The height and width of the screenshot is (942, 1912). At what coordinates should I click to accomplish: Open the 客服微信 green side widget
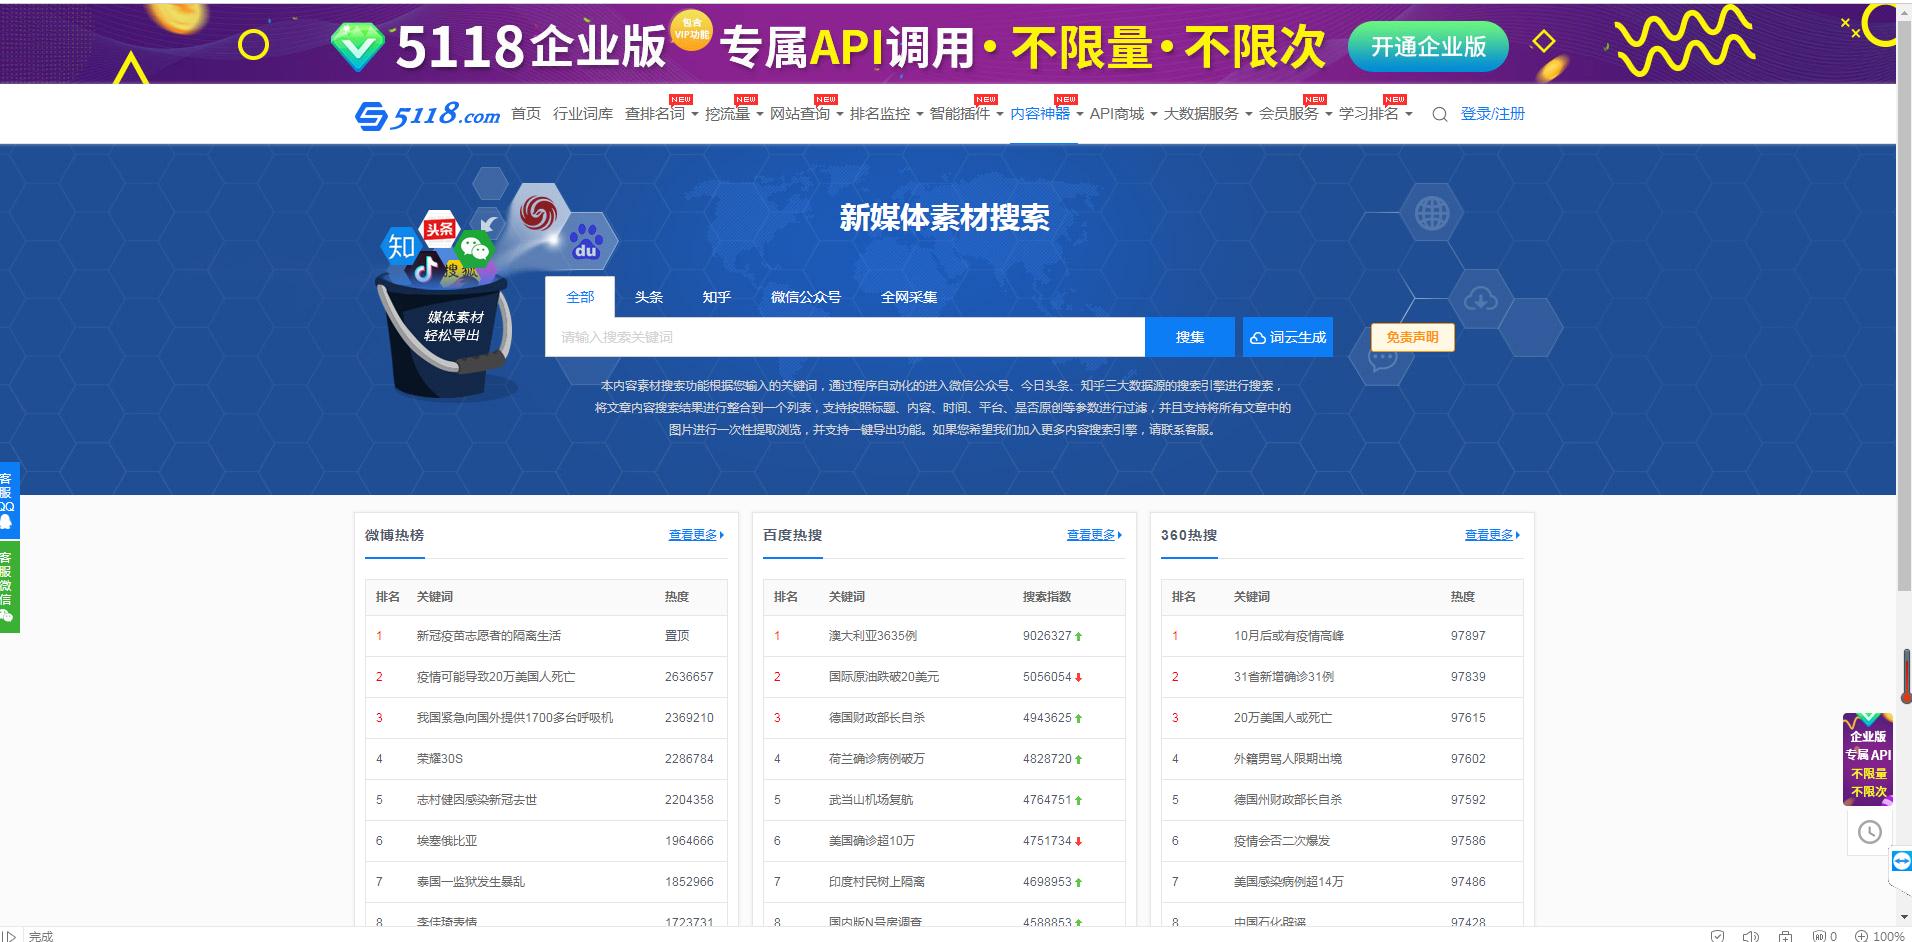(8, 587)
